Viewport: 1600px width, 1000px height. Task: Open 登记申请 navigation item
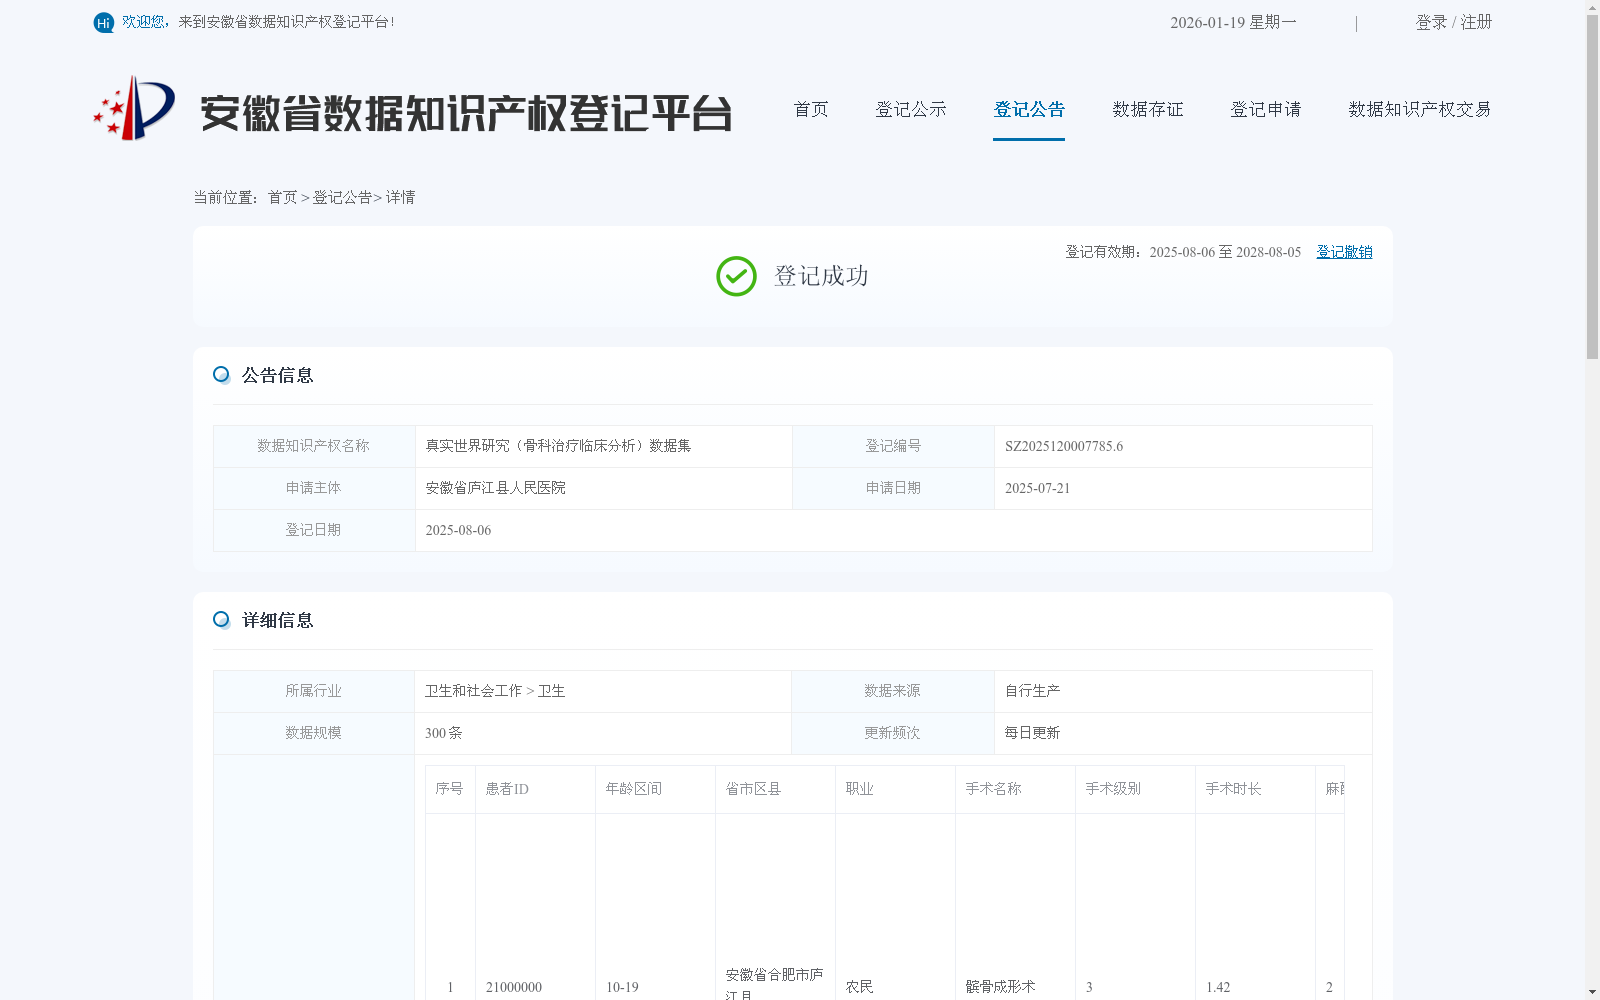point(1266,109)
